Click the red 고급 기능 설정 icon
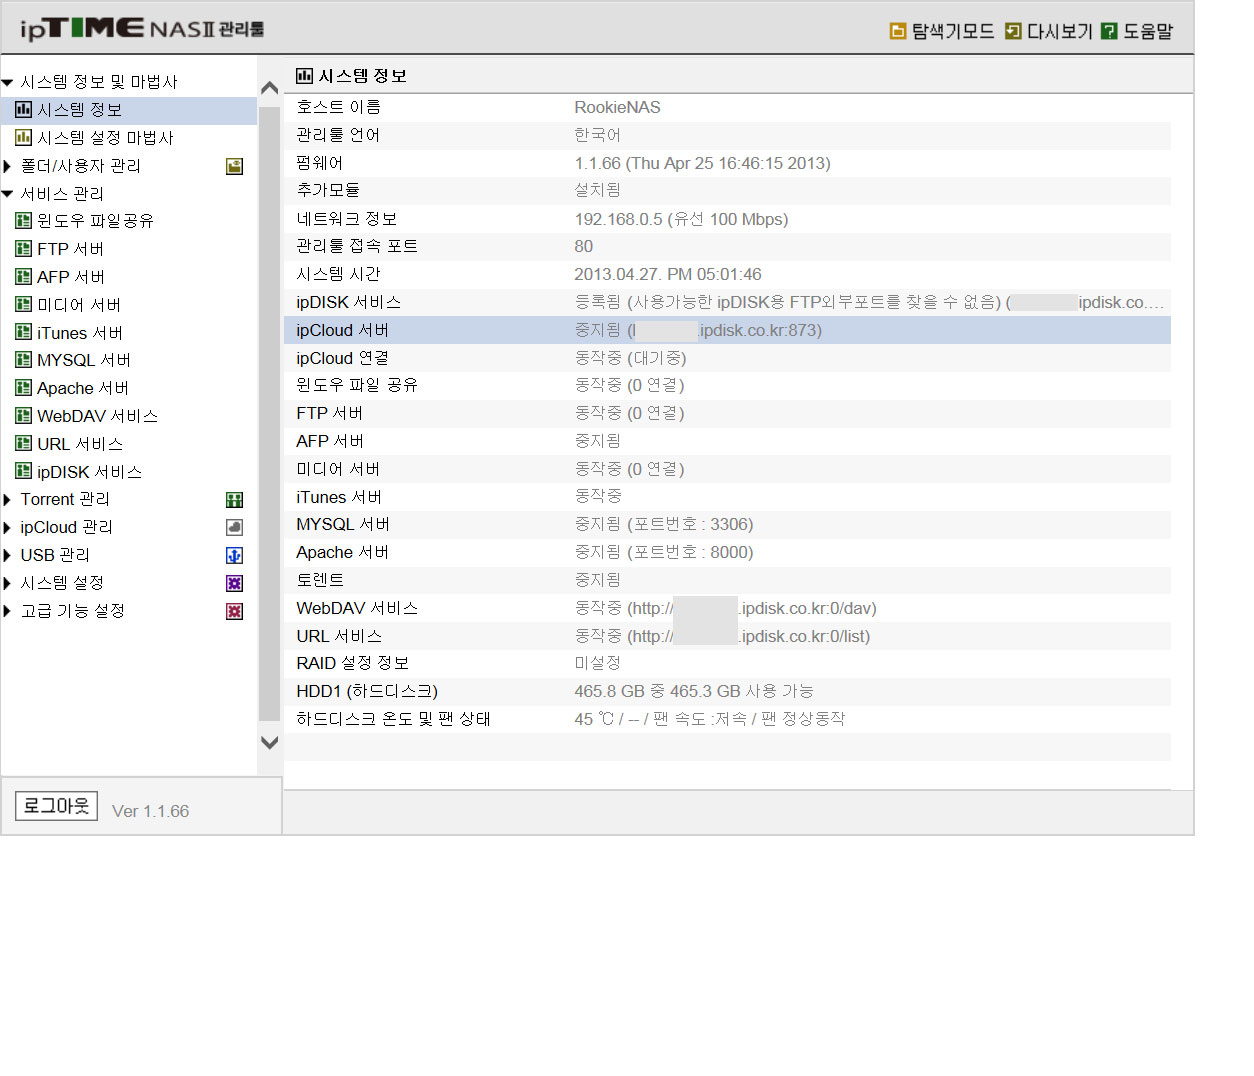 point(235,611)
